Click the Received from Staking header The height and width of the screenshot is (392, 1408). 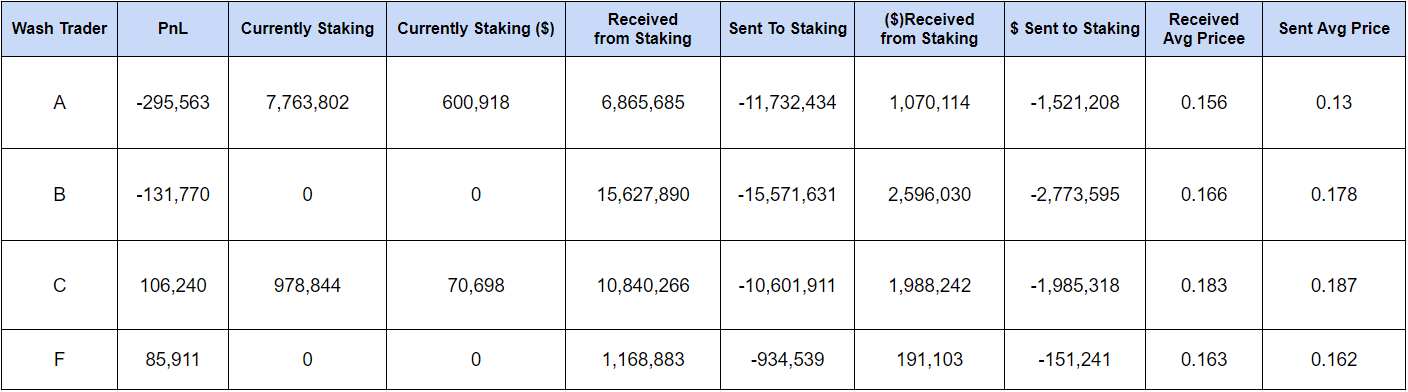pos(643,29)
